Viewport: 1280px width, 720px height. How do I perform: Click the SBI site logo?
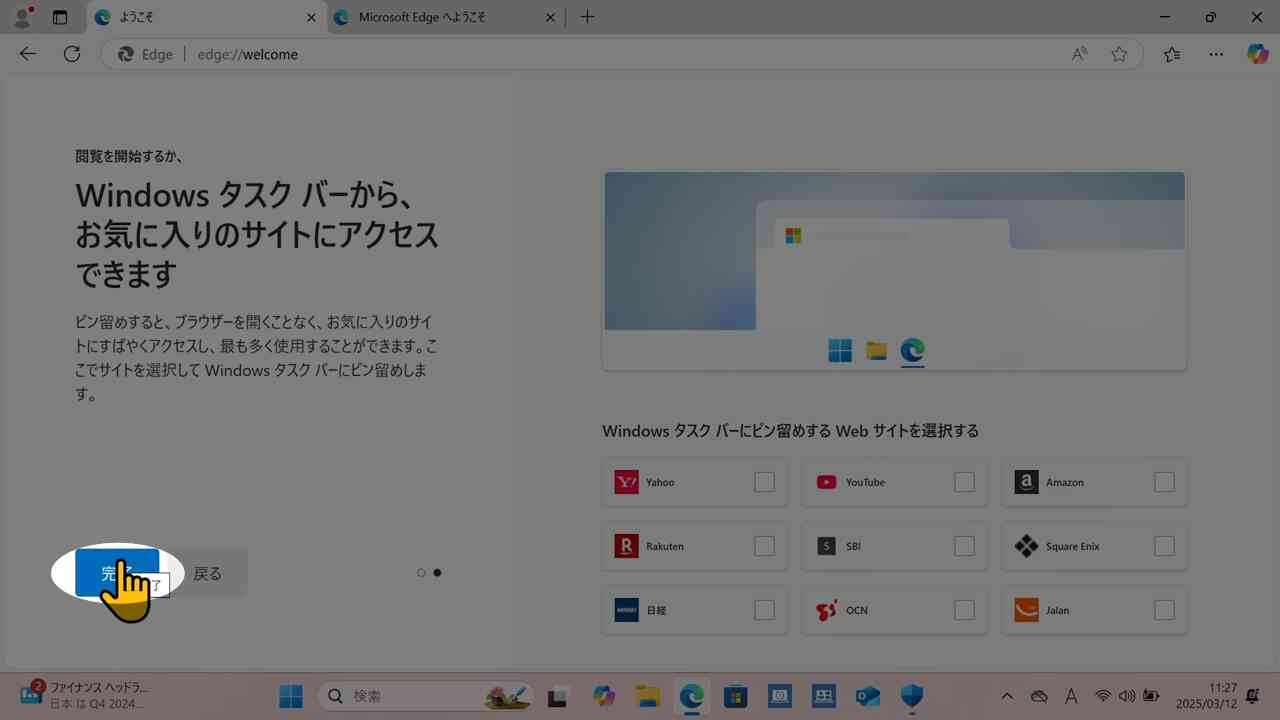tap(826, 546)
